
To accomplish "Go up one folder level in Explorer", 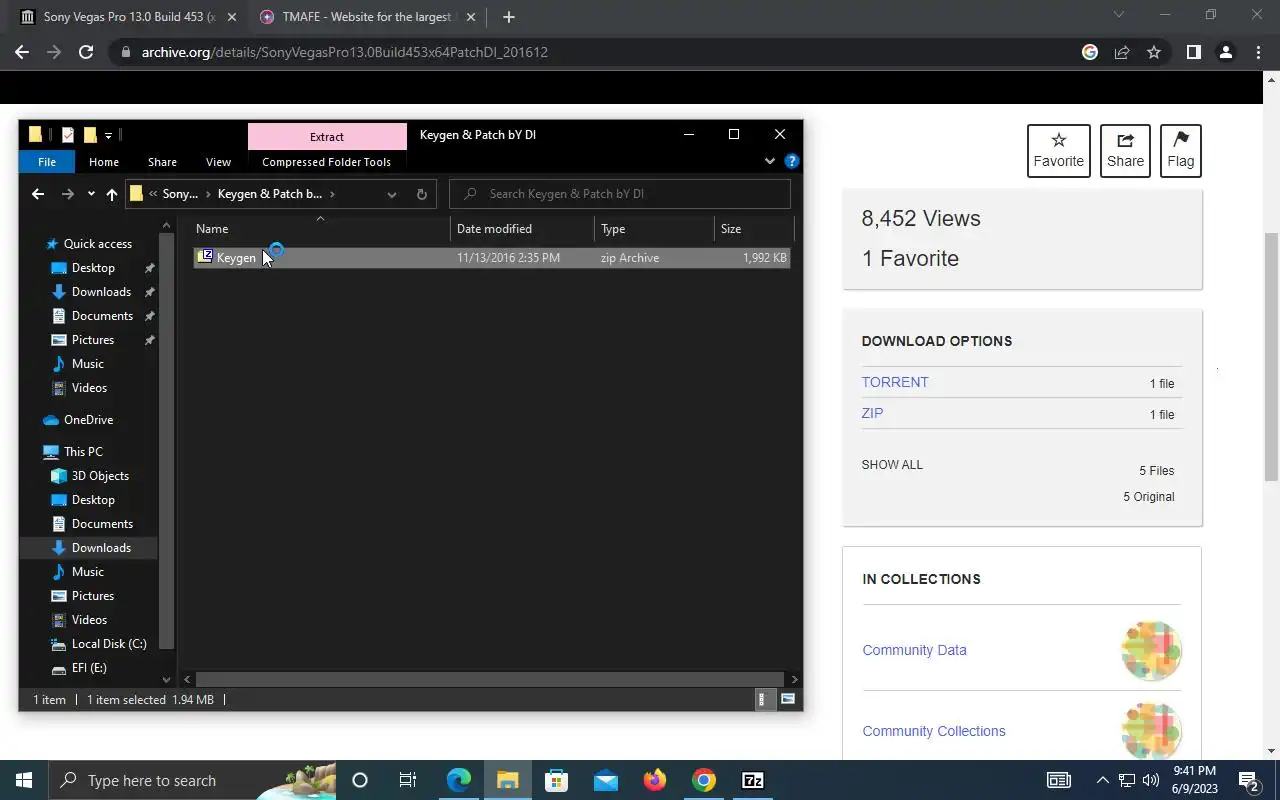I will pyautogui.click(x=111, y=194).
